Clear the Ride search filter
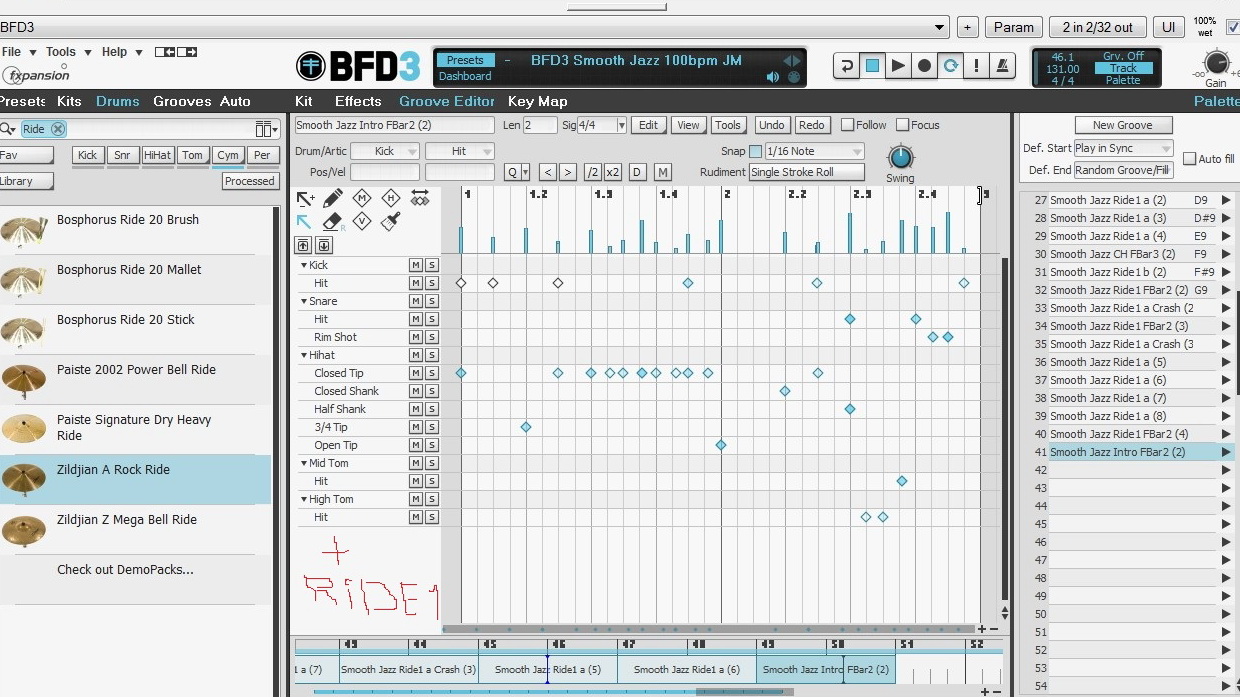This screenshot has width=1240, height=697. [58, 129]
